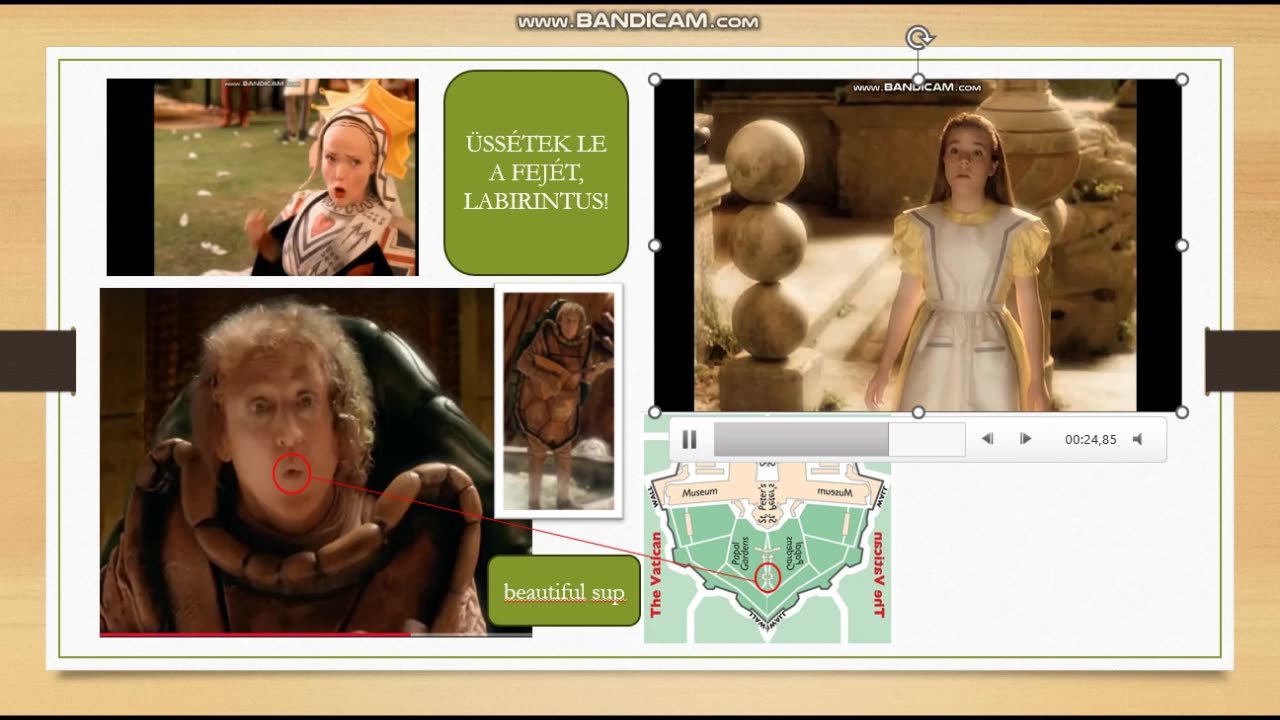Select the small standing turtle picture
This screenshot has width=1280, height=720.
point(558,400)
